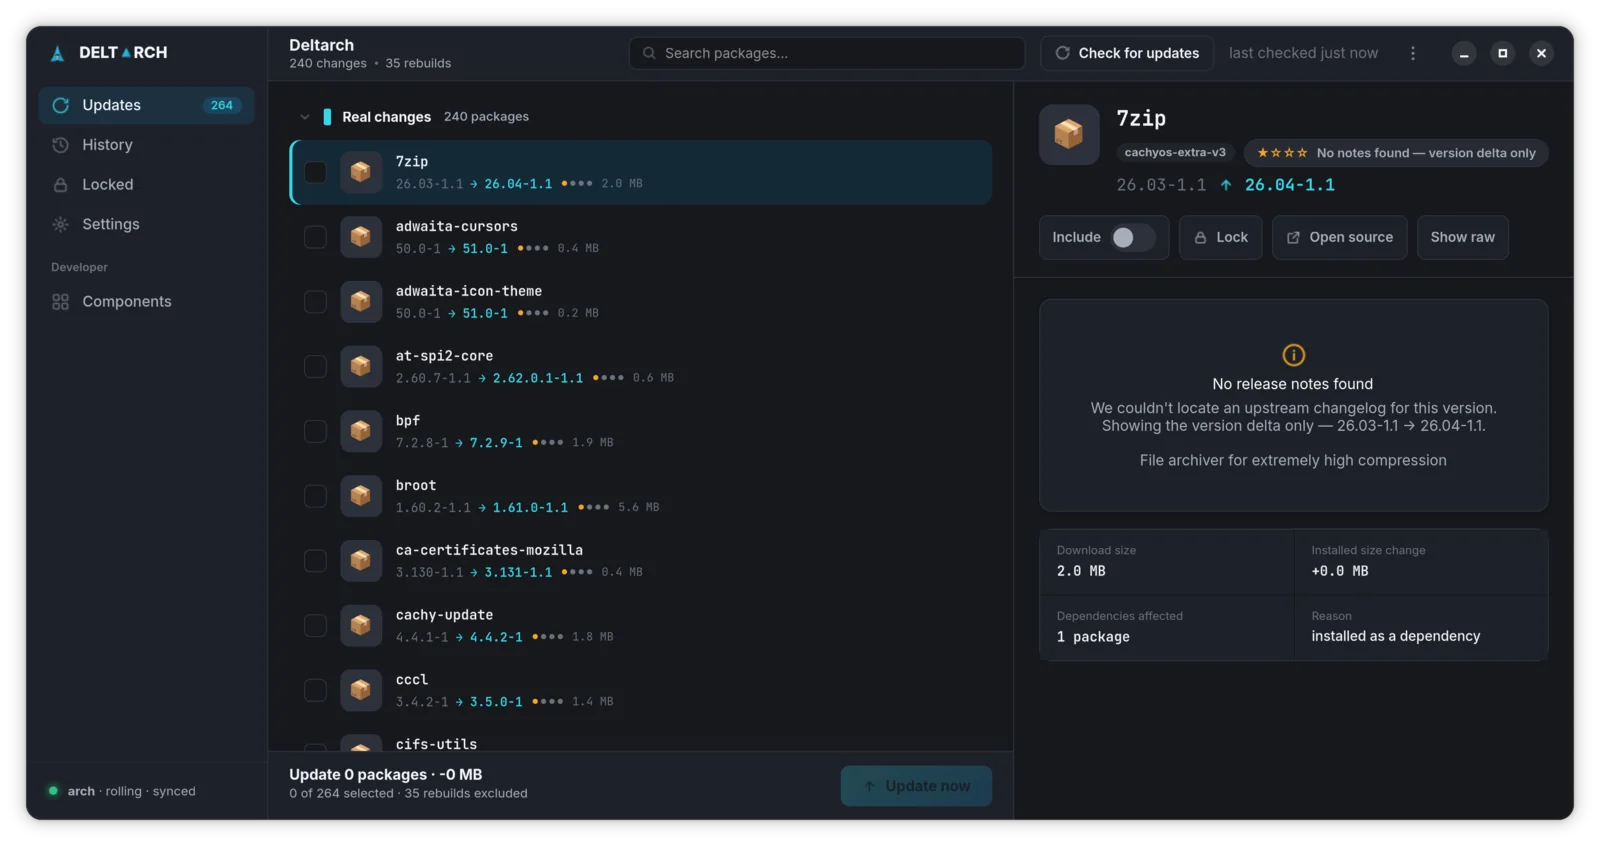Lock the 7zip package
The image size is (1600, 846).
point(1221,237)
